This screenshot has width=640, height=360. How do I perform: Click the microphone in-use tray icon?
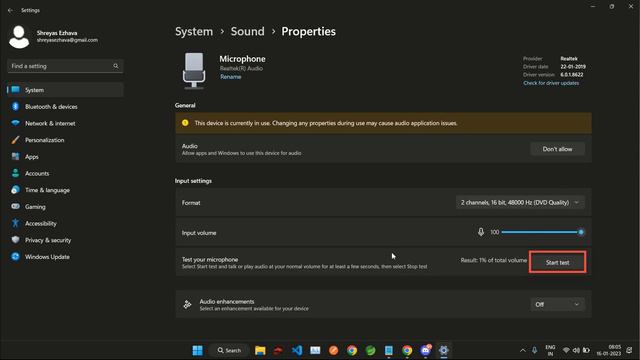point(534,350)
